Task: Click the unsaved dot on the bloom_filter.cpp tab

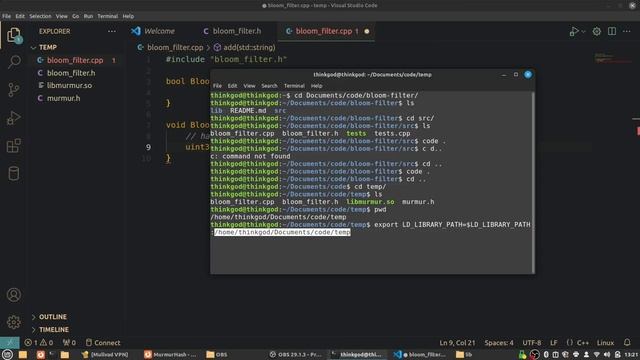Action: [367, 31]
